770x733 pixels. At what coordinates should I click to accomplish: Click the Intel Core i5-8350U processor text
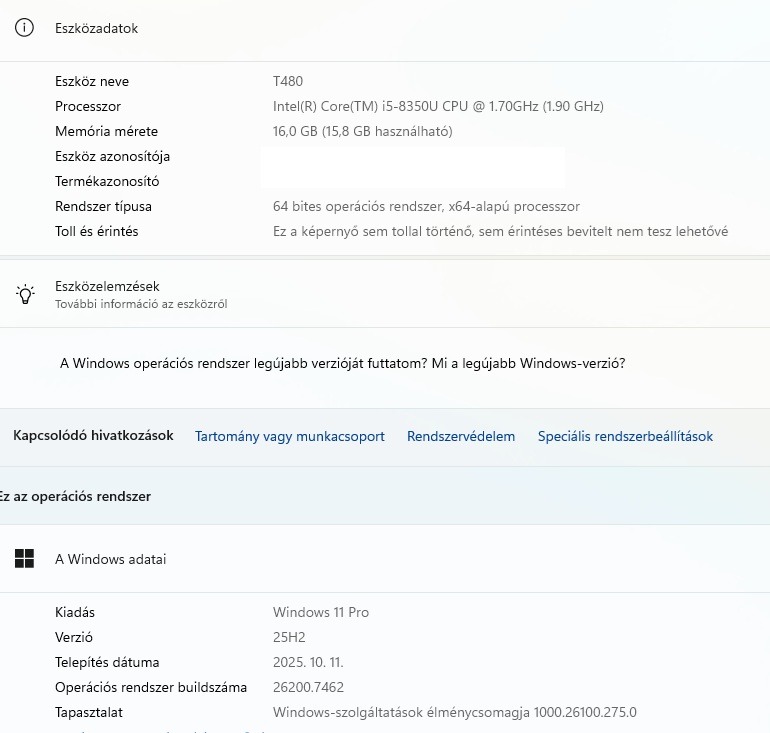(x=438, y=106)
